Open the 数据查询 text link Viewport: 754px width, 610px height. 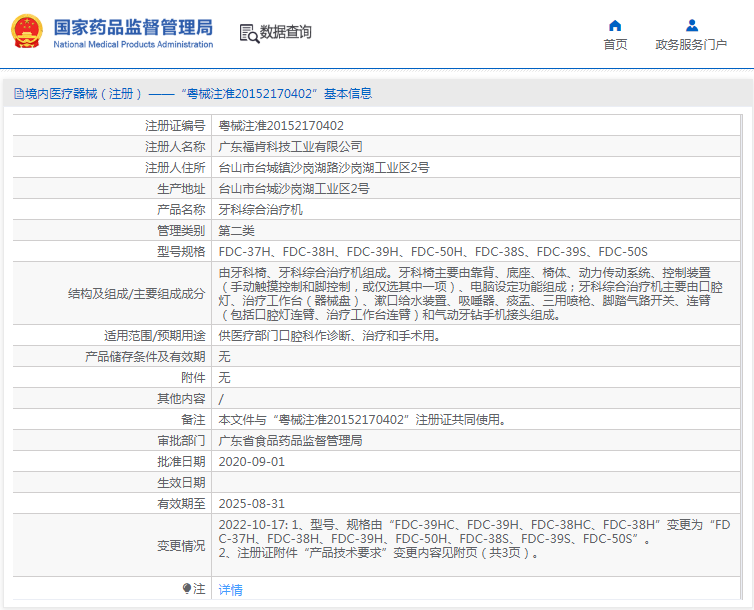286,33
